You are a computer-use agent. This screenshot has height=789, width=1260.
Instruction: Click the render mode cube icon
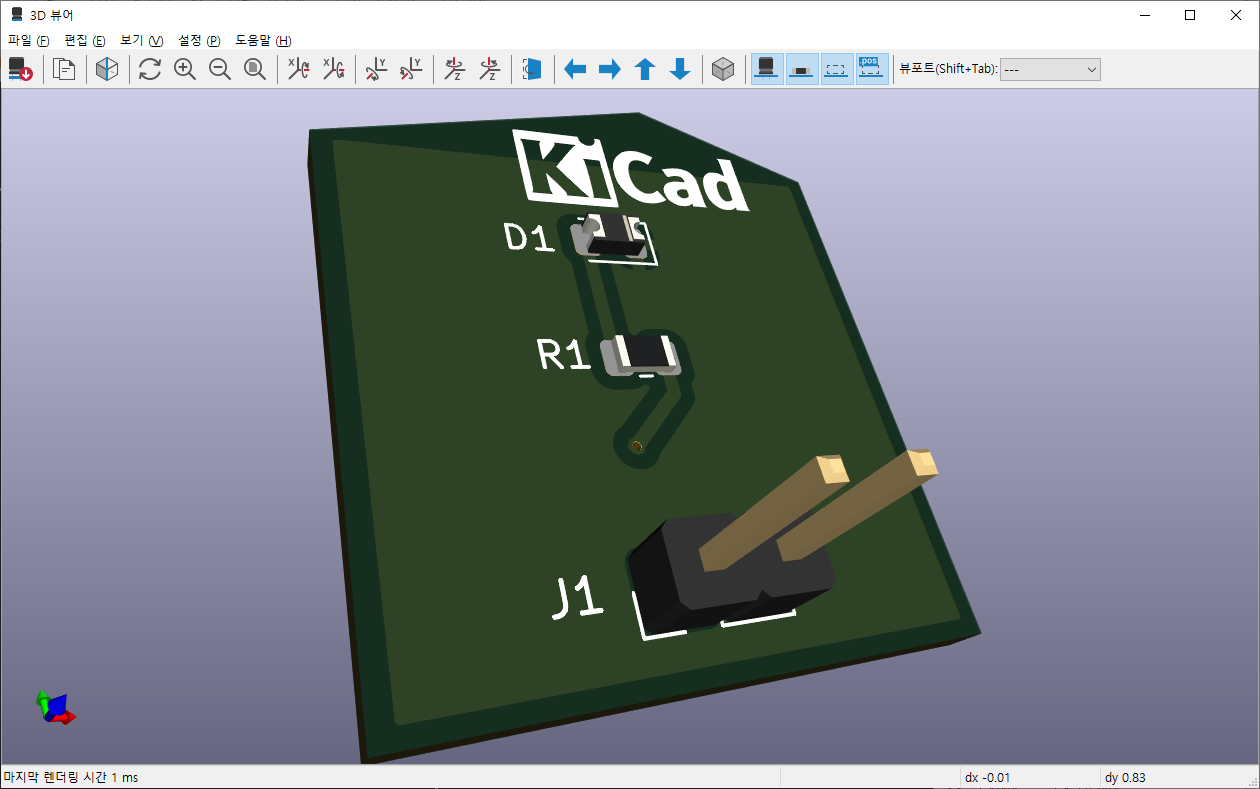click(107, 69)
